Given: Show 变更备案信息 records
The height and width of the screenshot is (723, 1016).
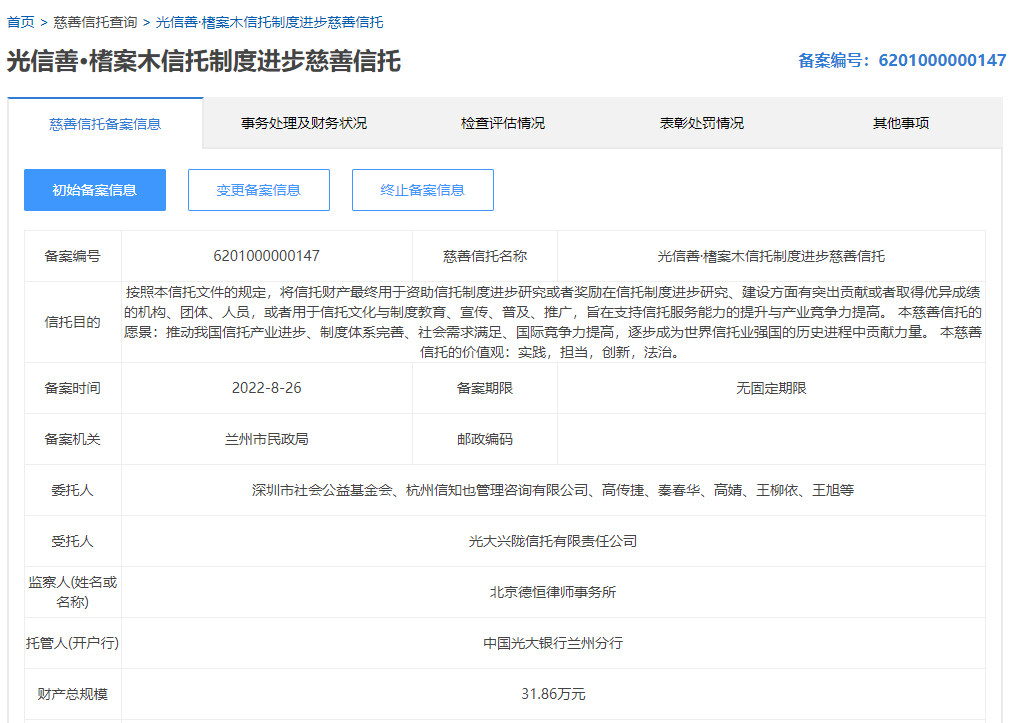Looking at the screenshot, I should point(259,190).
